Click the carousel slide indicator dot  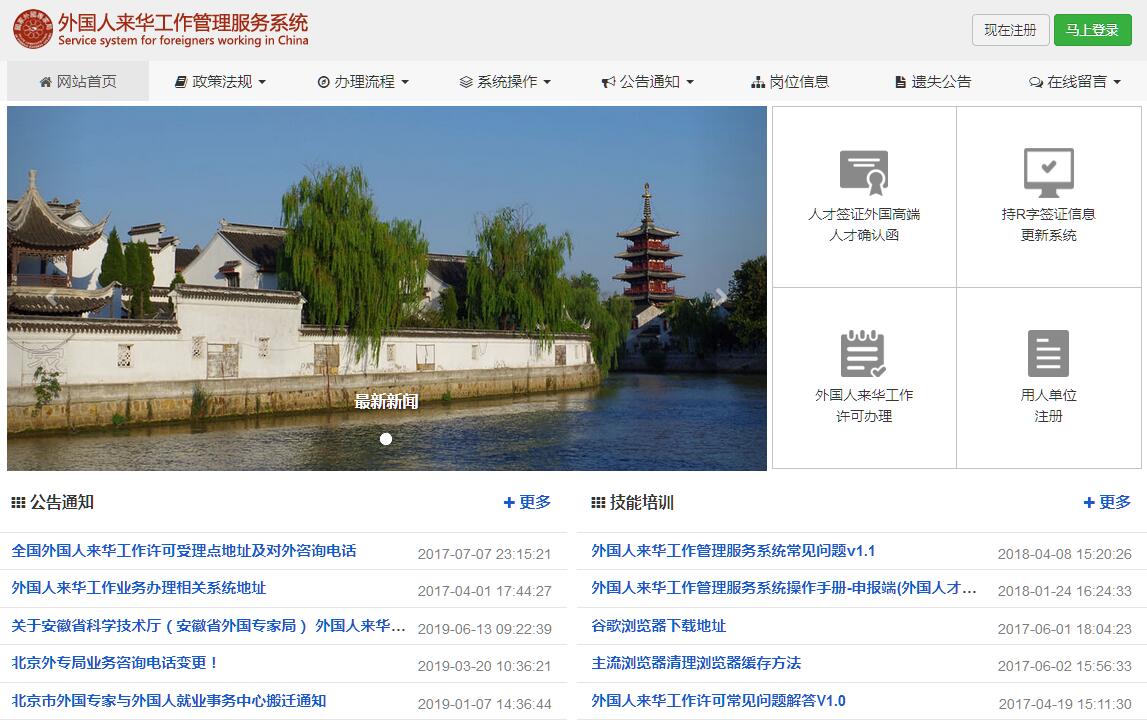386,439
